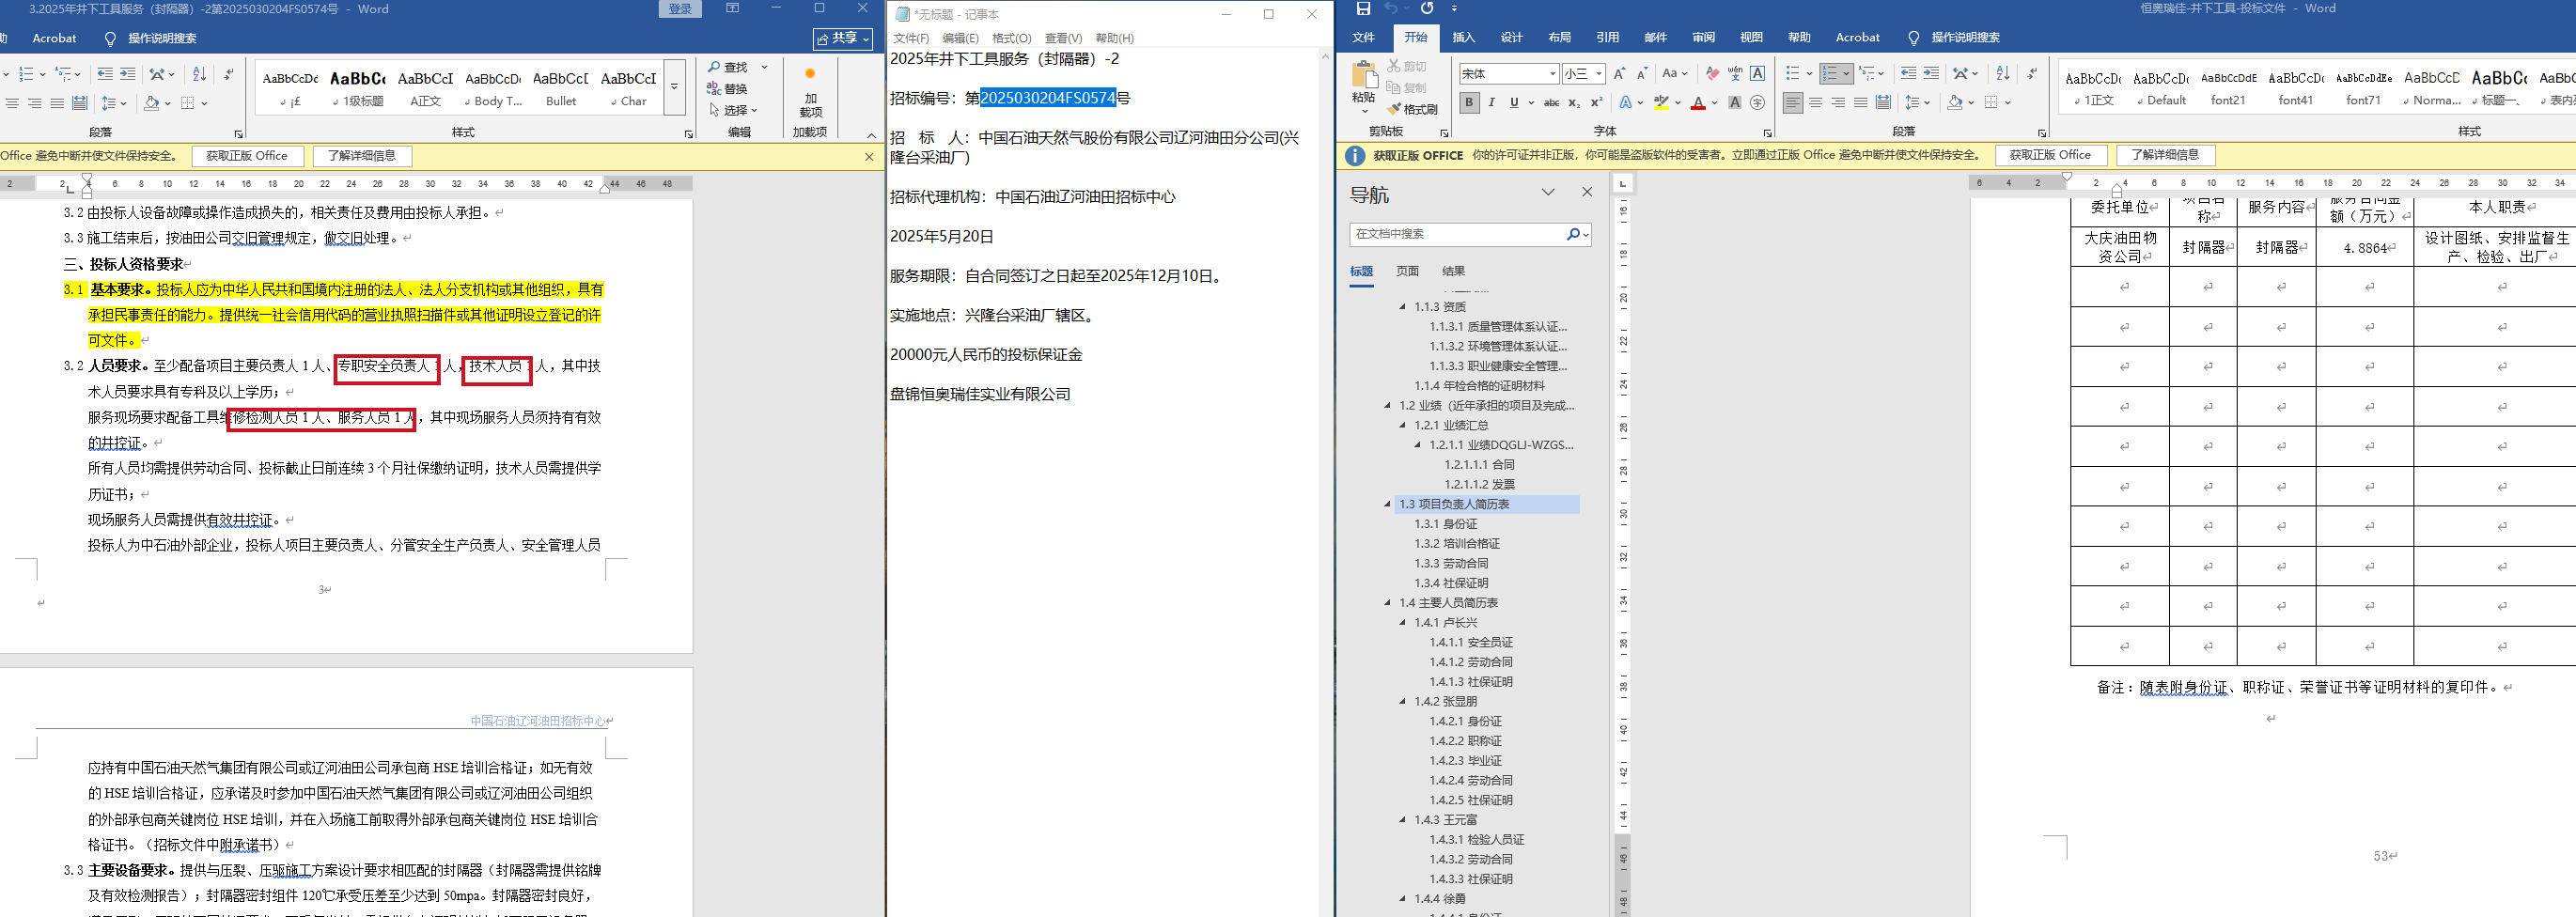Toggle numbered list in right Word ribbon
The width and height of the screenshot is (2576, 917).
[1830, 74]
